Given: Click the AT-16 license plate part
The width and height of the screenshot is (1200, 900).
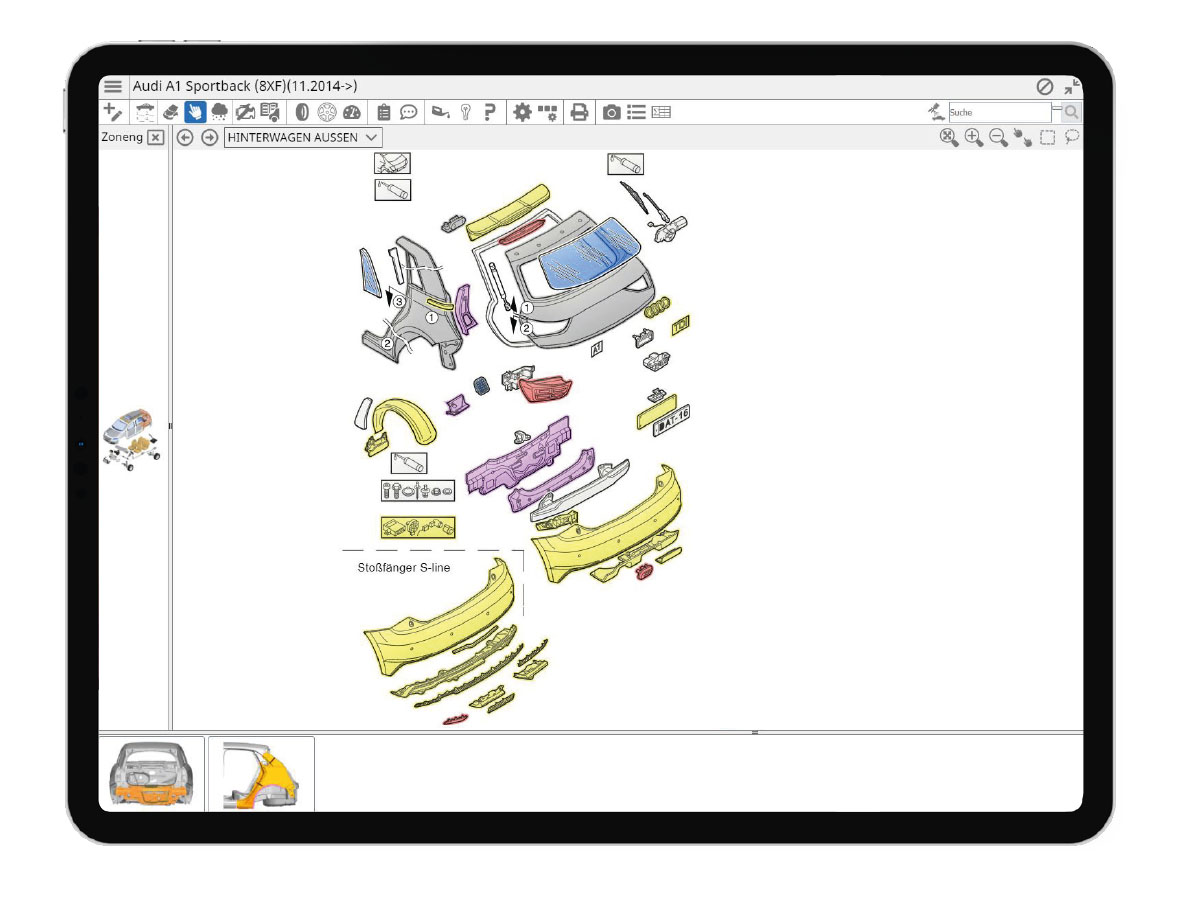Looking at the screenshot, I should 672,422.
